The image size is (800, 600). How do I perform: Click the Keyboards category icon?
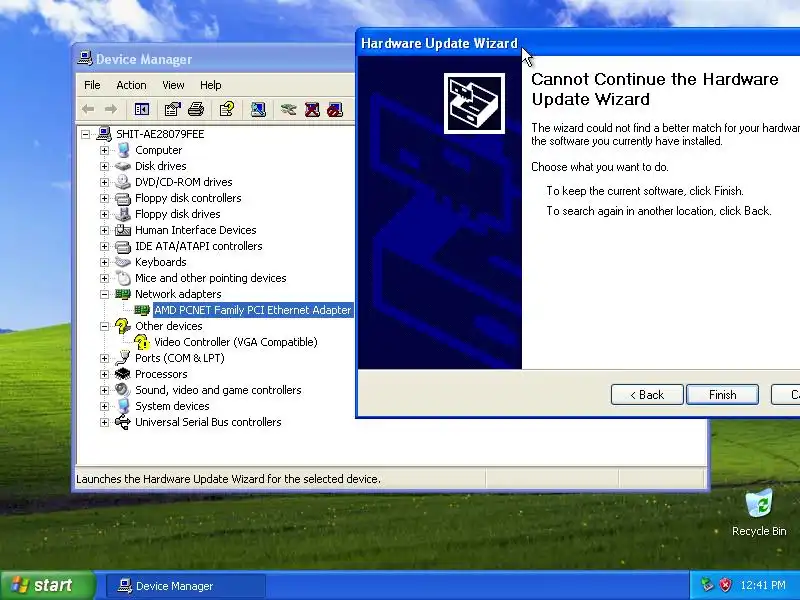123,262
